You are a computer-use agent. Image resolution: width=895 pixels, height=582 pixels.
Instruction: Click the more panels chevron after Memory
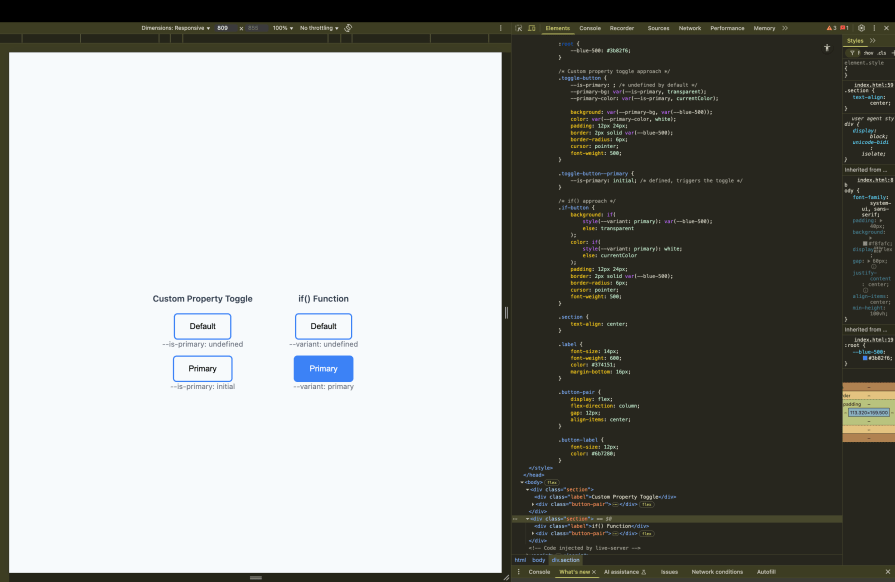(784, 28)
